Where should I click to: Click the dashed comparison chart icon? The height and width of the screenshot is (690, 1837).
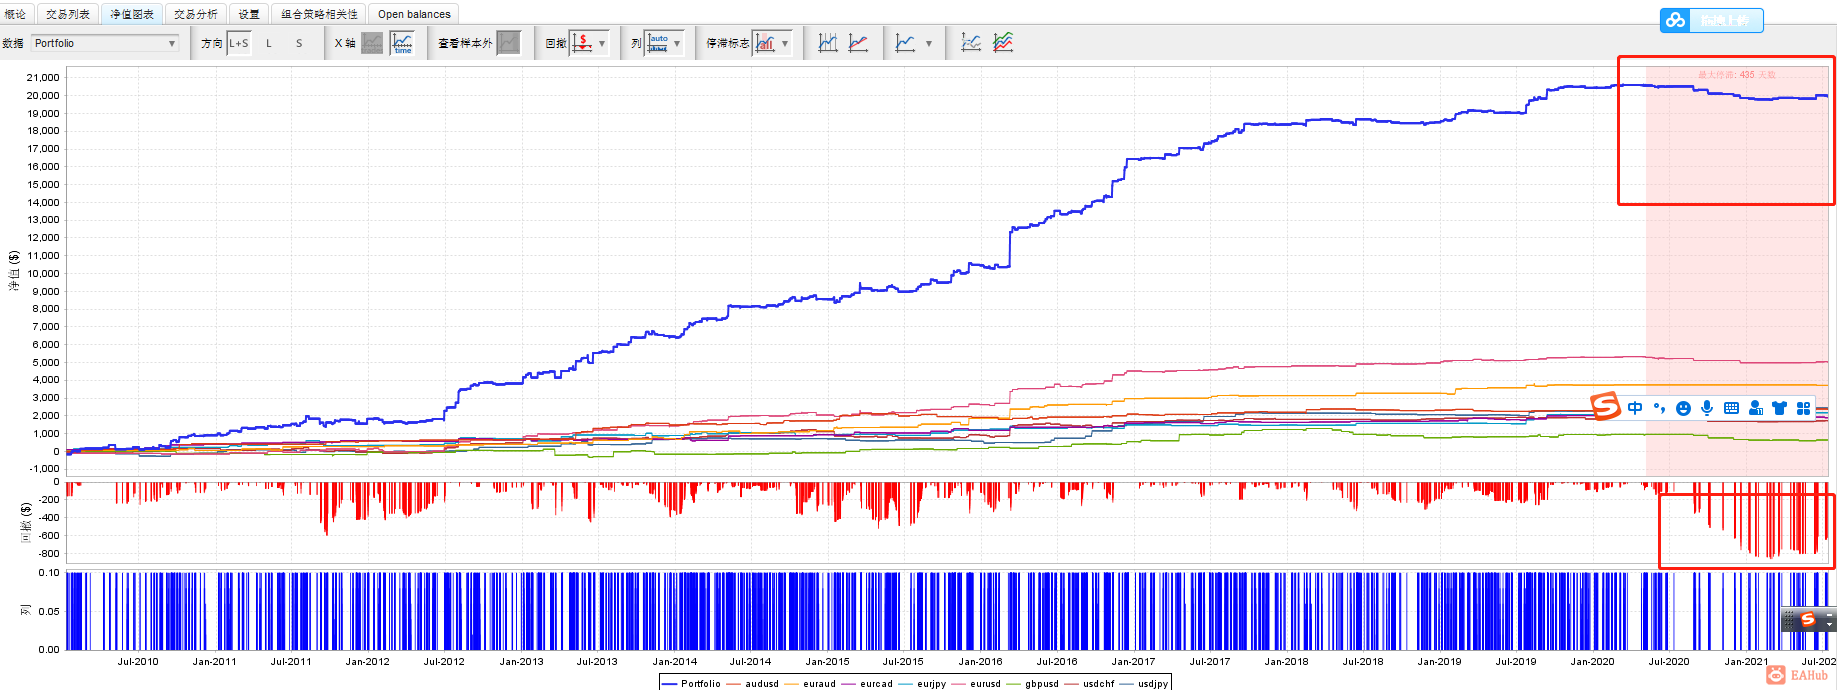[x=971, y=43]
